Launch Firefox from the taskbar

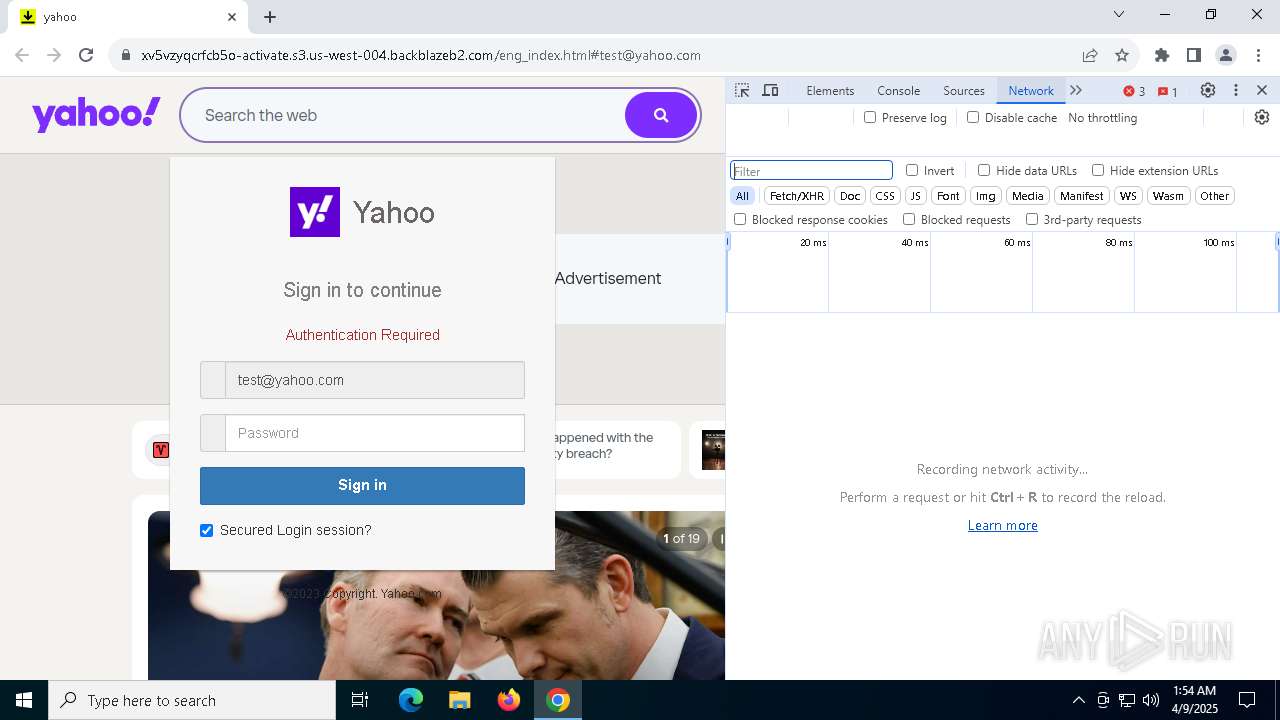pos(509,700)
